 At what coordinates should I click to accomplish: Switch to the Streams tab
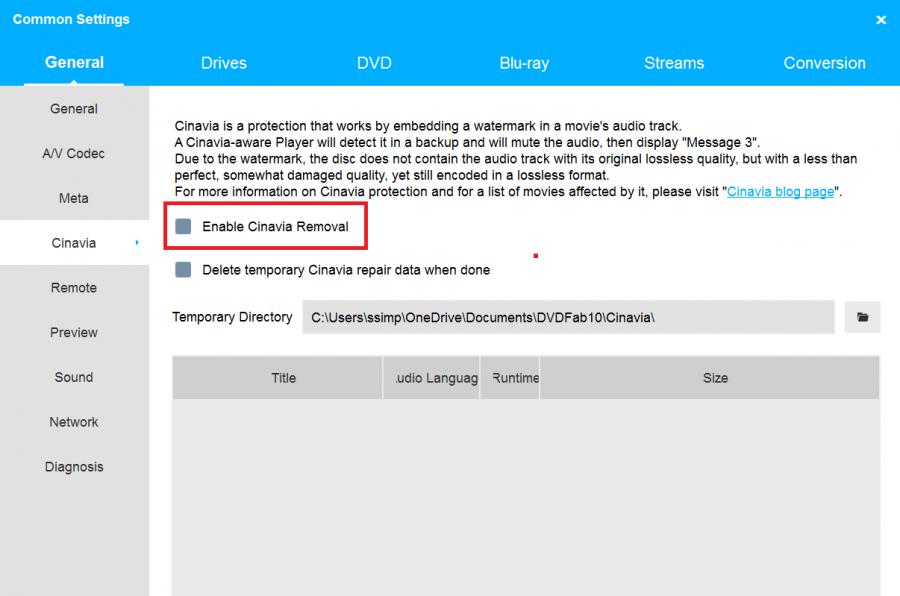coord(674,63)
